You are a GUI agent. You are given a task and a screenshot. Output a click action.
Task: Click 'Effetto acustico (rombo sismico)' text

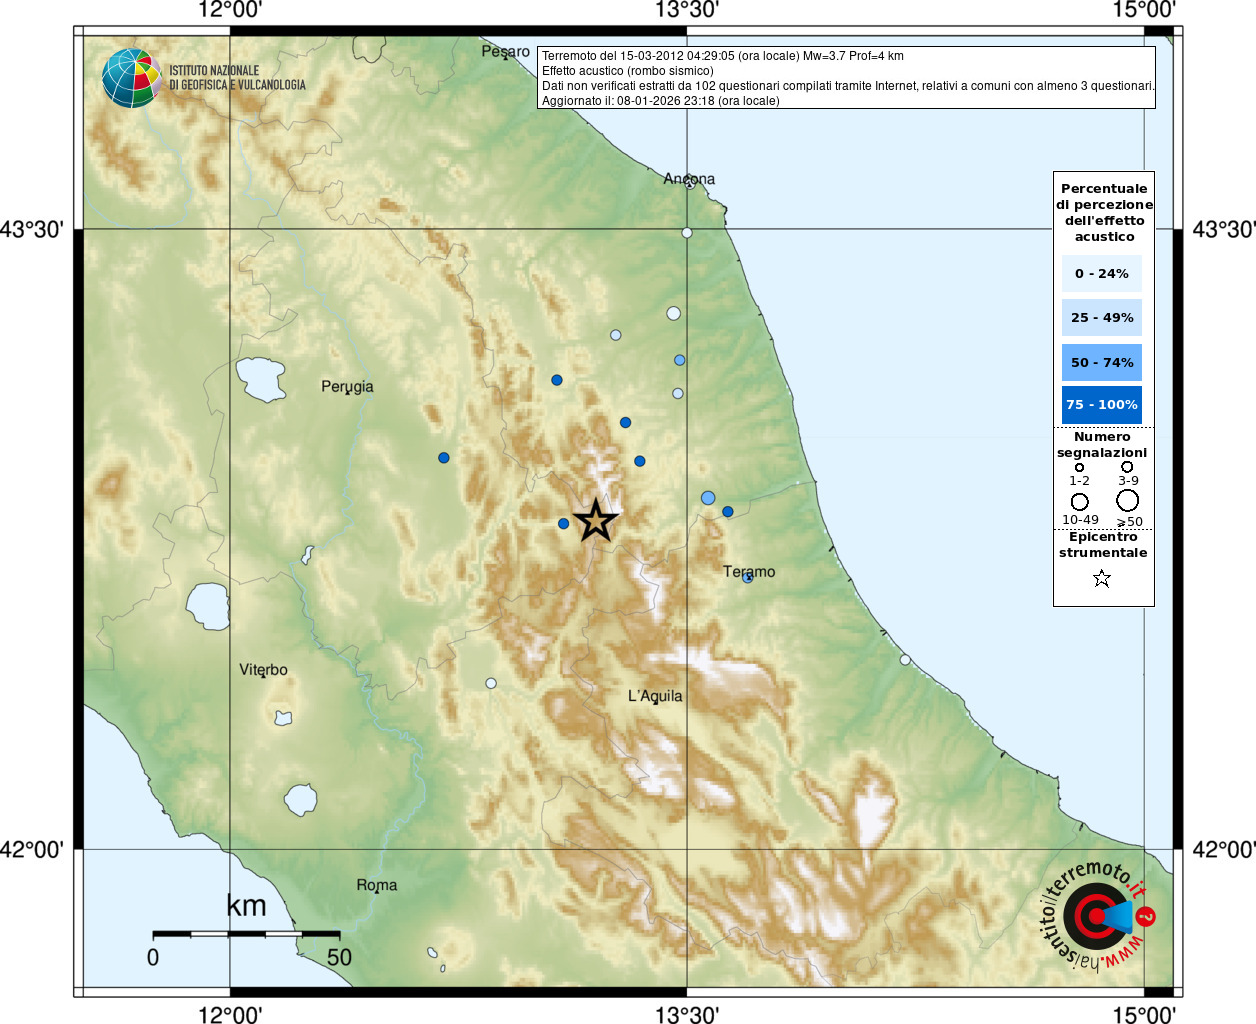click(628, 71)
